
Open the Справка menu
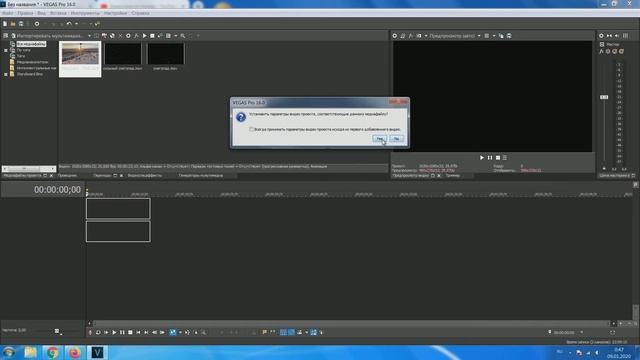[140, 13]
